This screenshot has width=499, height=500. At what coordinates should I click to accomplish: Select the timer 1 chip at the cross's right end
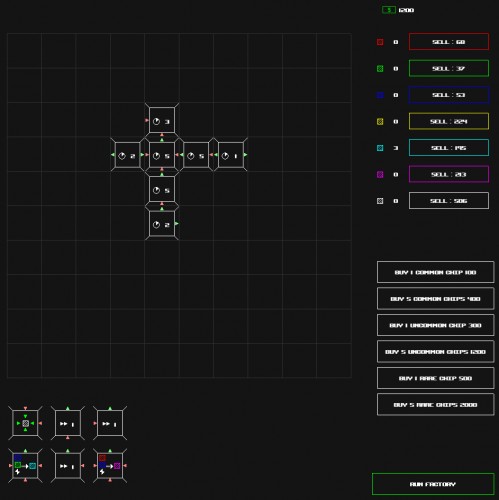[x=231, y=155]
